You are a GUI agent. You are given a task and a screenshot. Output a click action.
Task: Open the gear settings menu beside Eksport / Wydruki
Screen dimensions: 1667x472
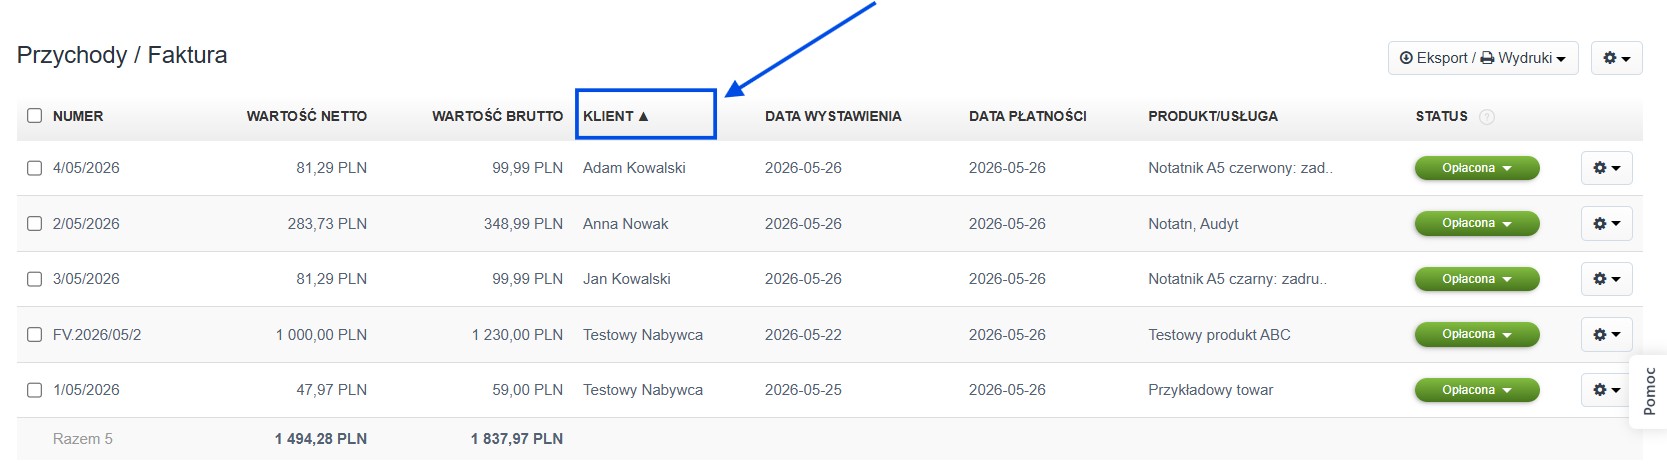pos(1616,58)
